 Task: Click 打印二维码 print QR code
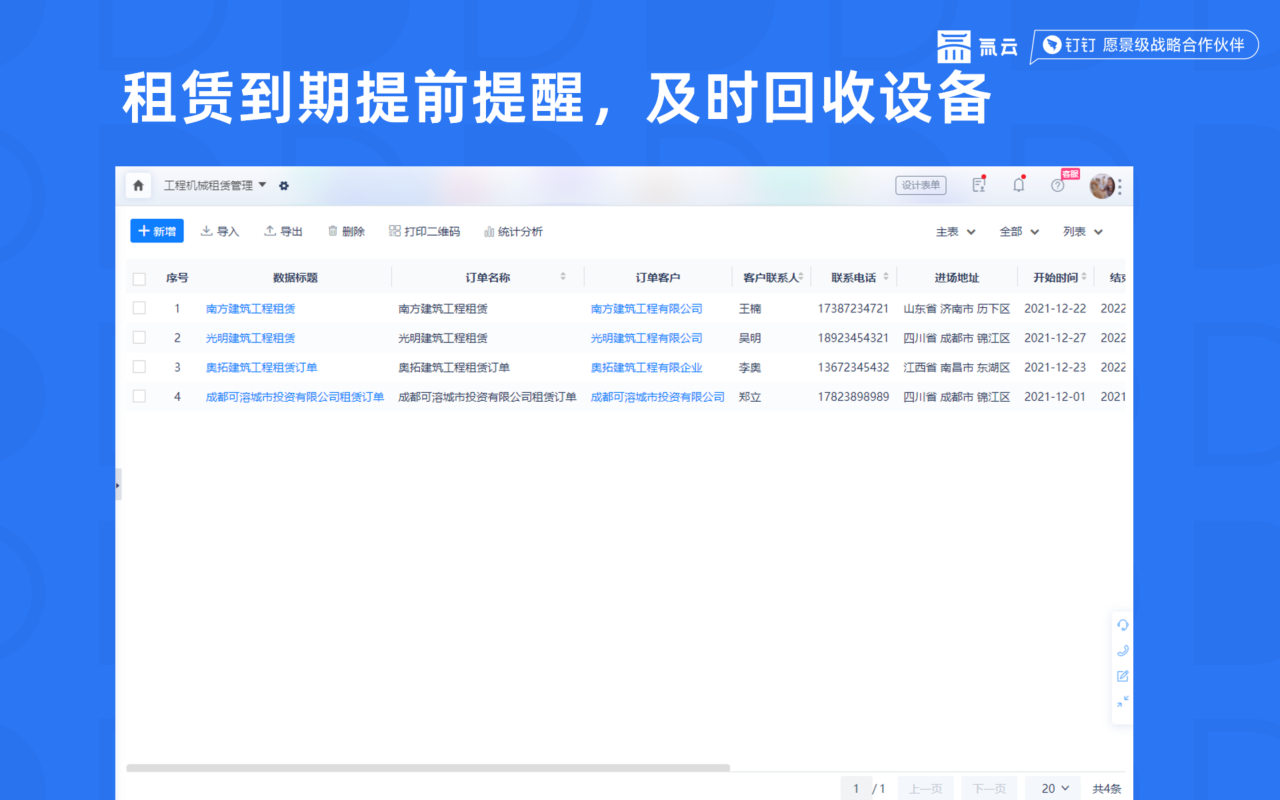[x=424, y=231]
